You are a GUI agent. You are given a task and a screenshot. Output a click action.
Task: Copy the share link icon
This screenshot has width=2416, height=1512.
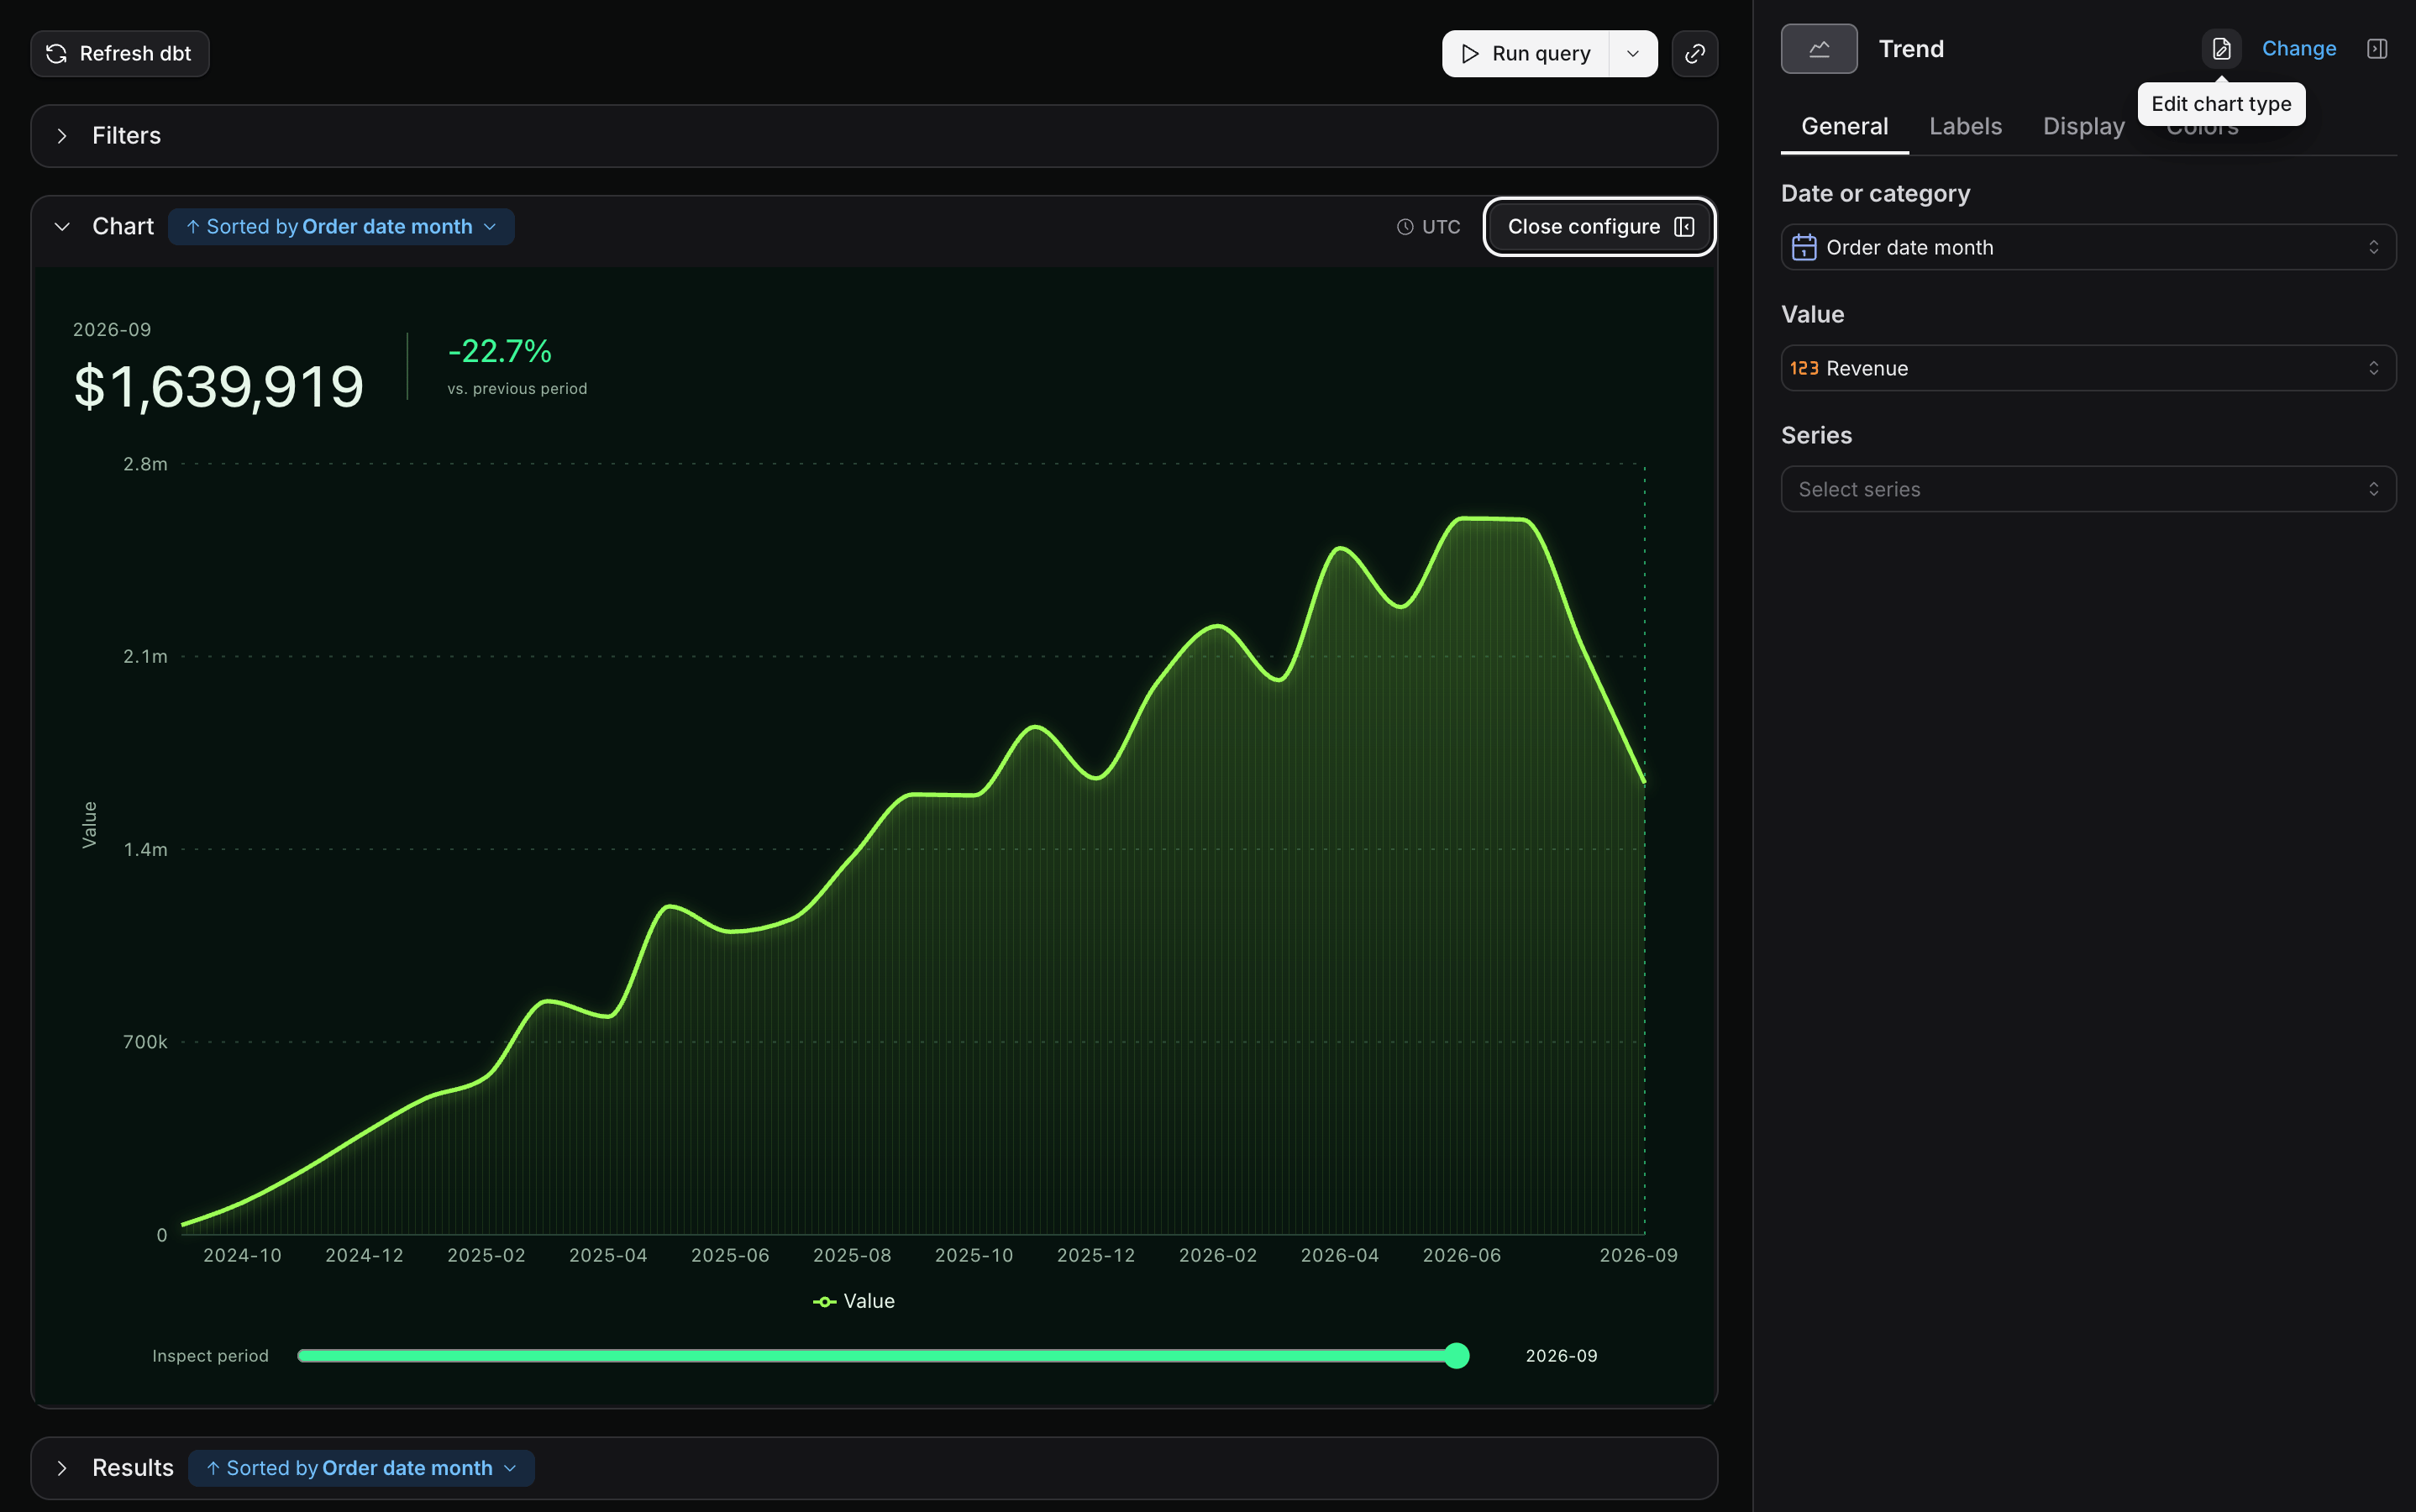(1695, 53)
